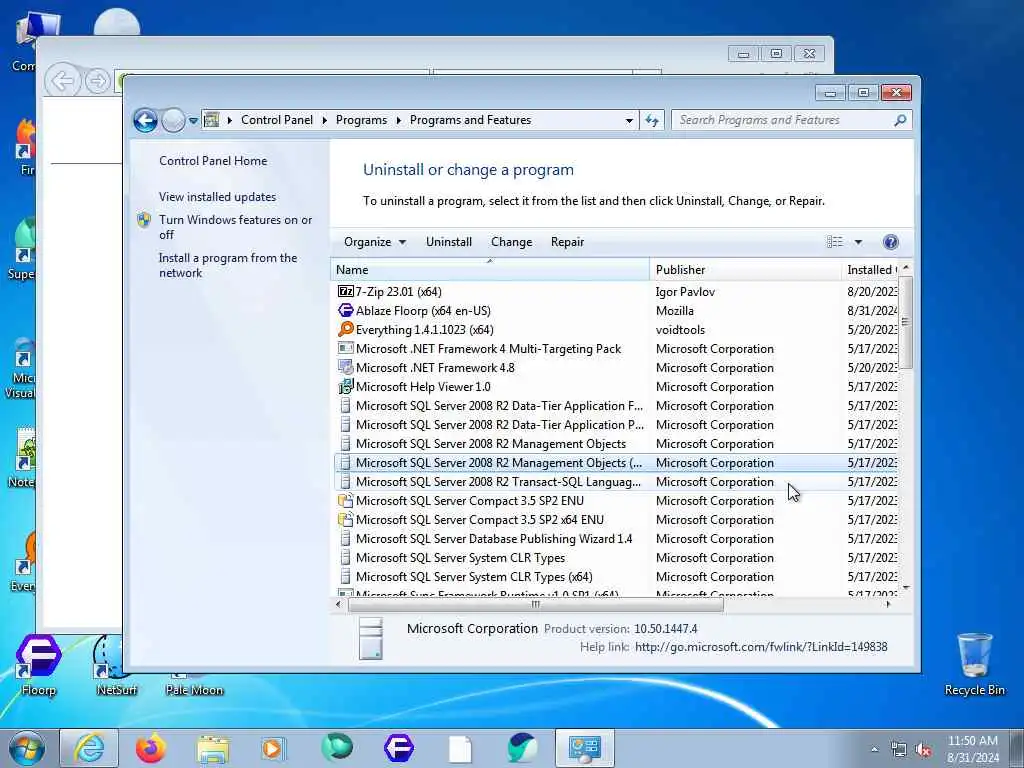Sort by the Name column header
The height and width of the screenshot is (768, 1024).
(490, 270)
